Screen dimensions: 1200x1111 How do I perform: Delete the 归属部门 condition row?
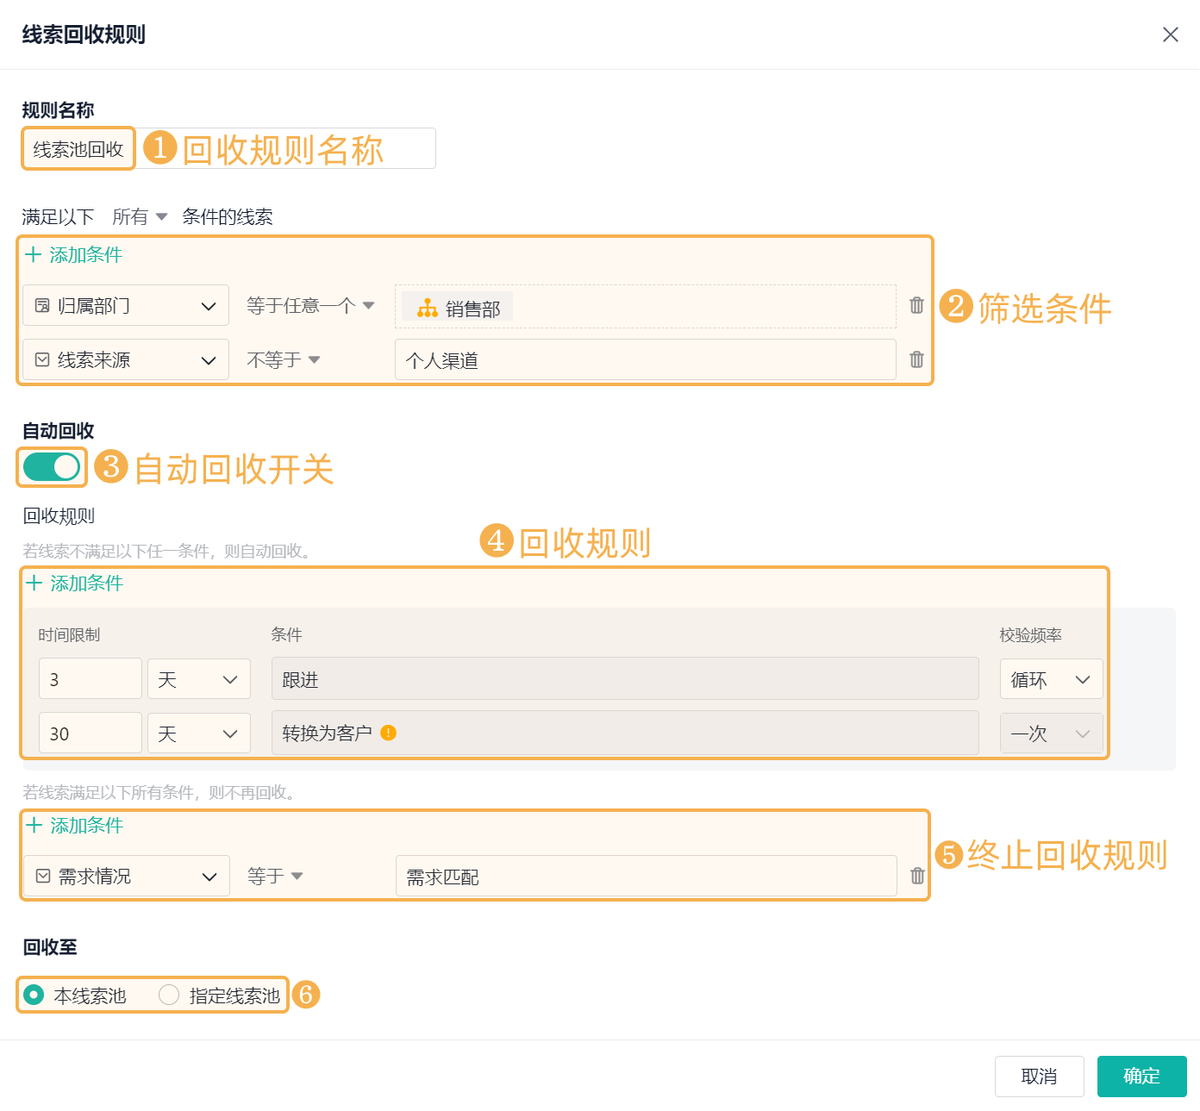coord(916,306)
